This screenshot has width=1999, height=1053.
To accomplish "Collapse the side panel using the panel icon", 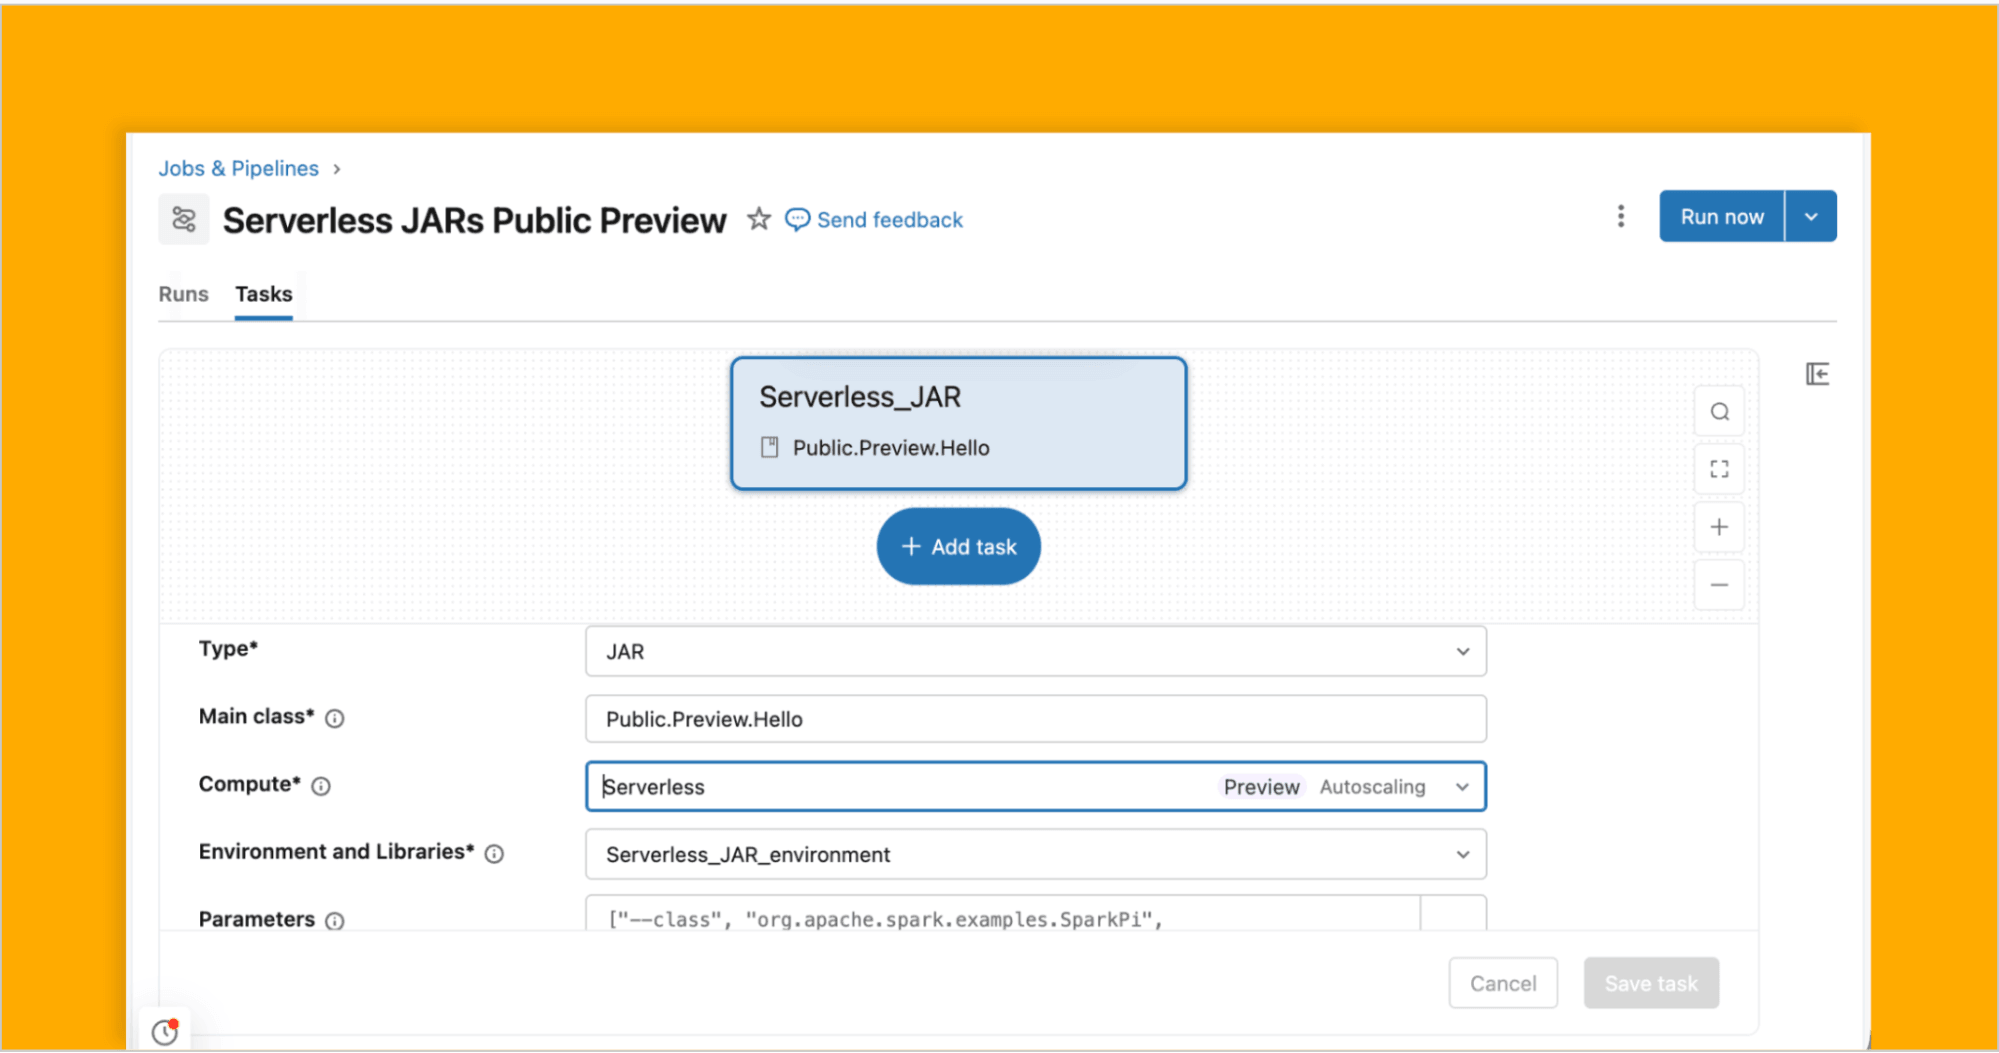I will [1817, 373].
